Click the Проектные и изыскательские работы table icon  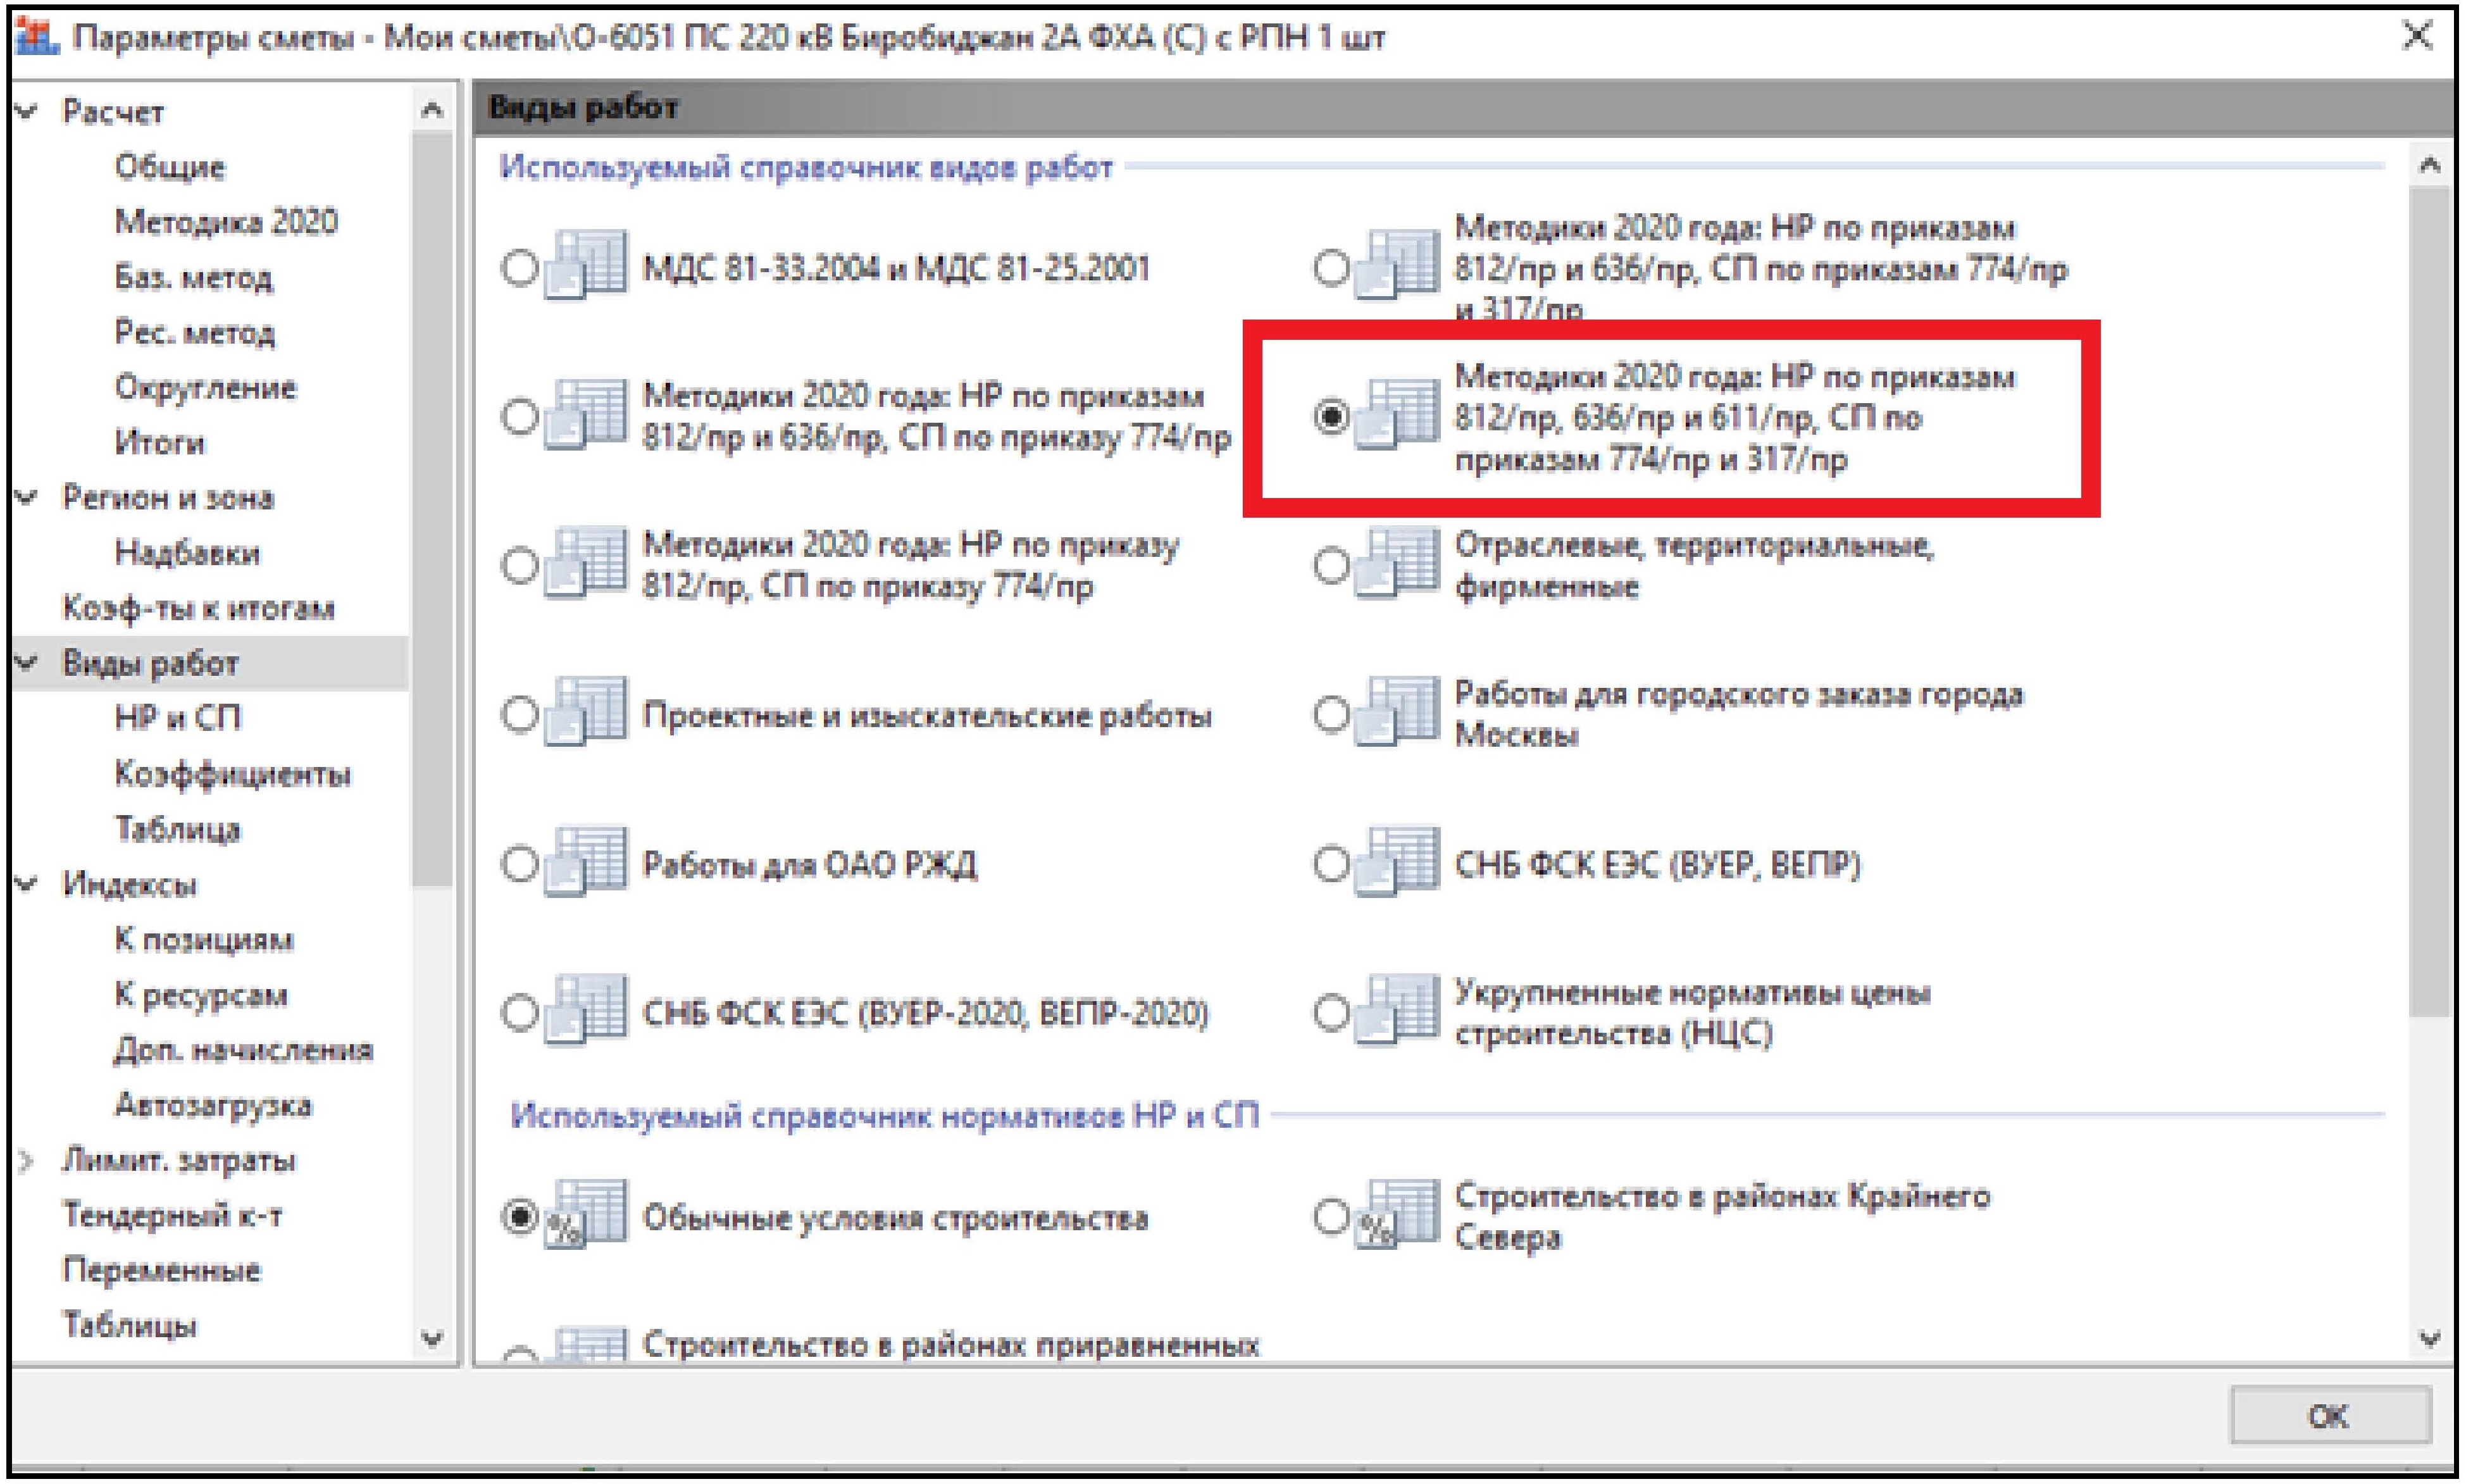coord(587,713)
